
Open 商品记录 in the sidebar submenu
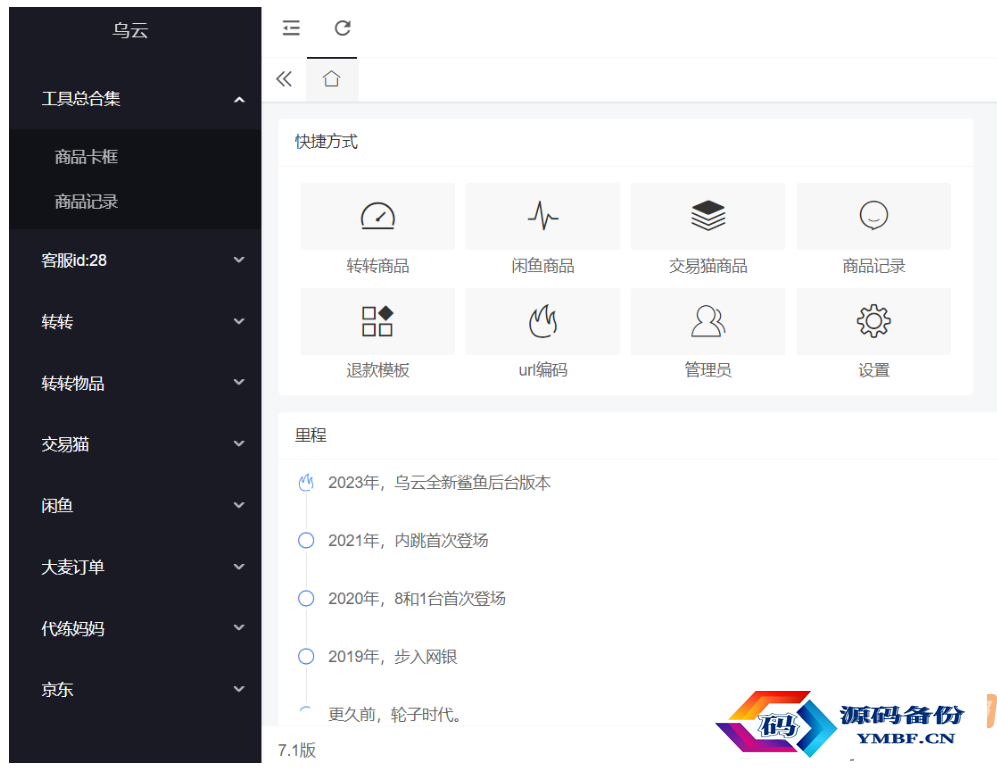pyautogui.click(x=86, y=202)
